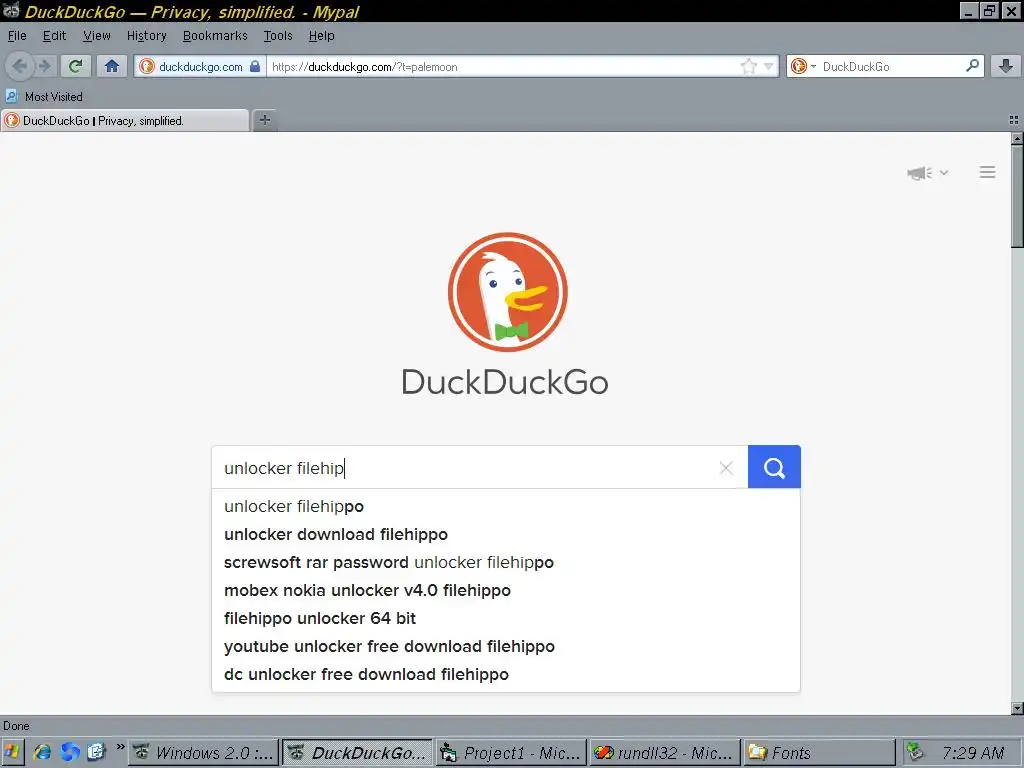1024x768 pixels.
Task: Switch to the Project1 taskbar window
Action: coord(511,753)
